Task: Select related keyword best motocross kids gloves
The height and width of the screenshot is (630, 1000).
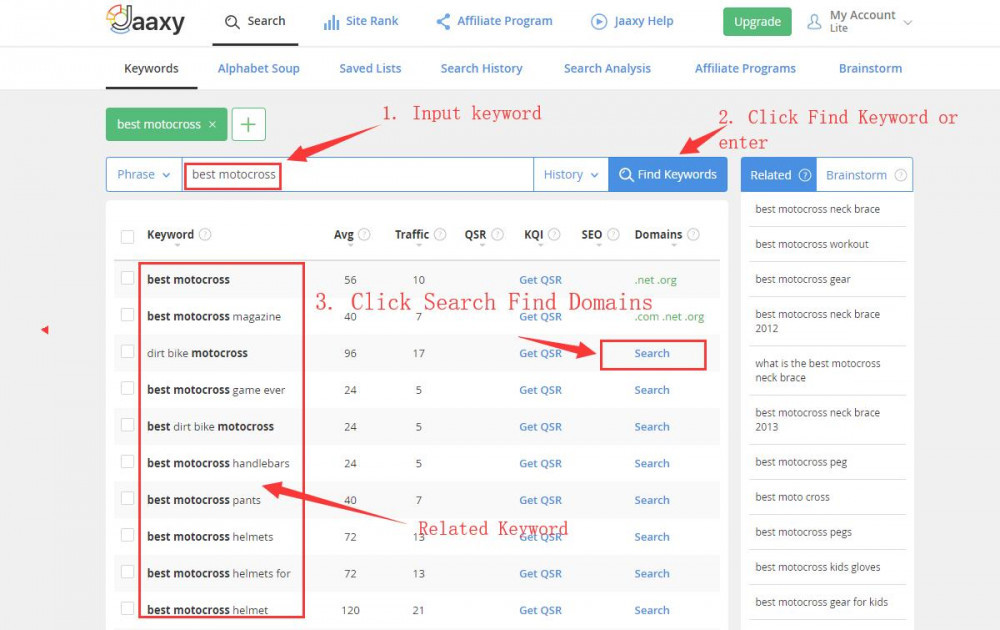Action: (818, 568)
